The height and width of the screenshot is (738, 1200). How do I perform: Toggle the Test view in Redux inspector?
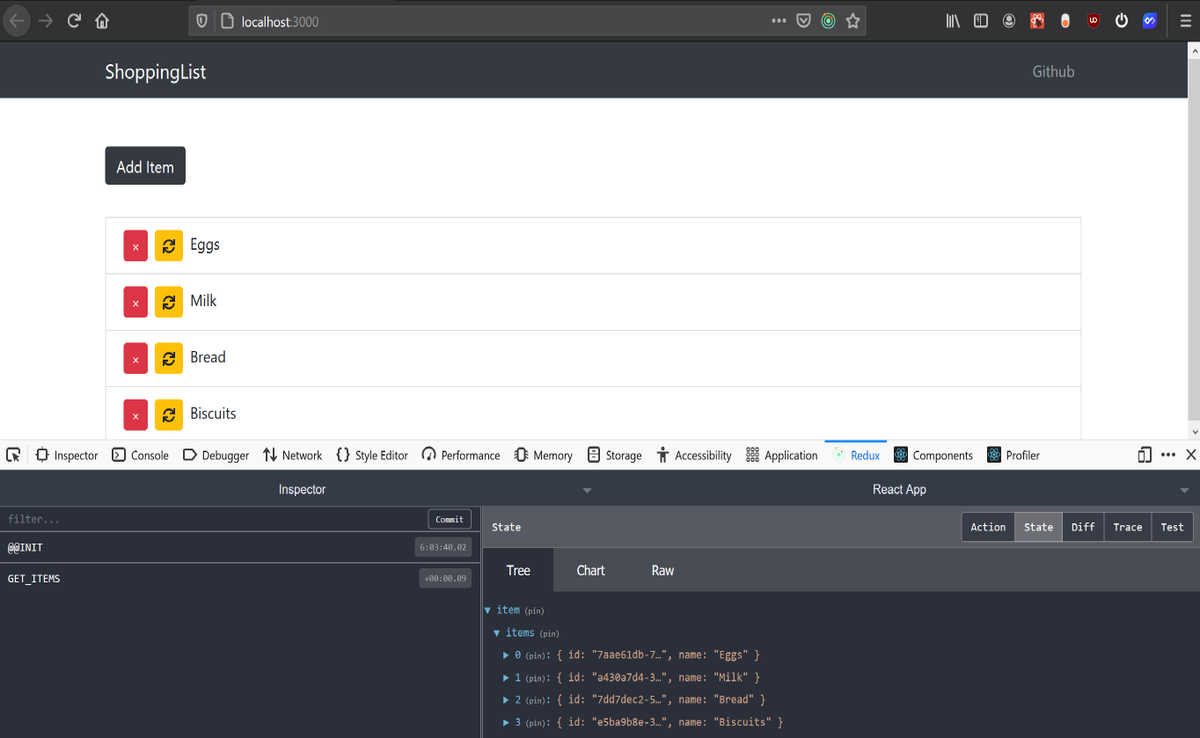click(1172, 527)
